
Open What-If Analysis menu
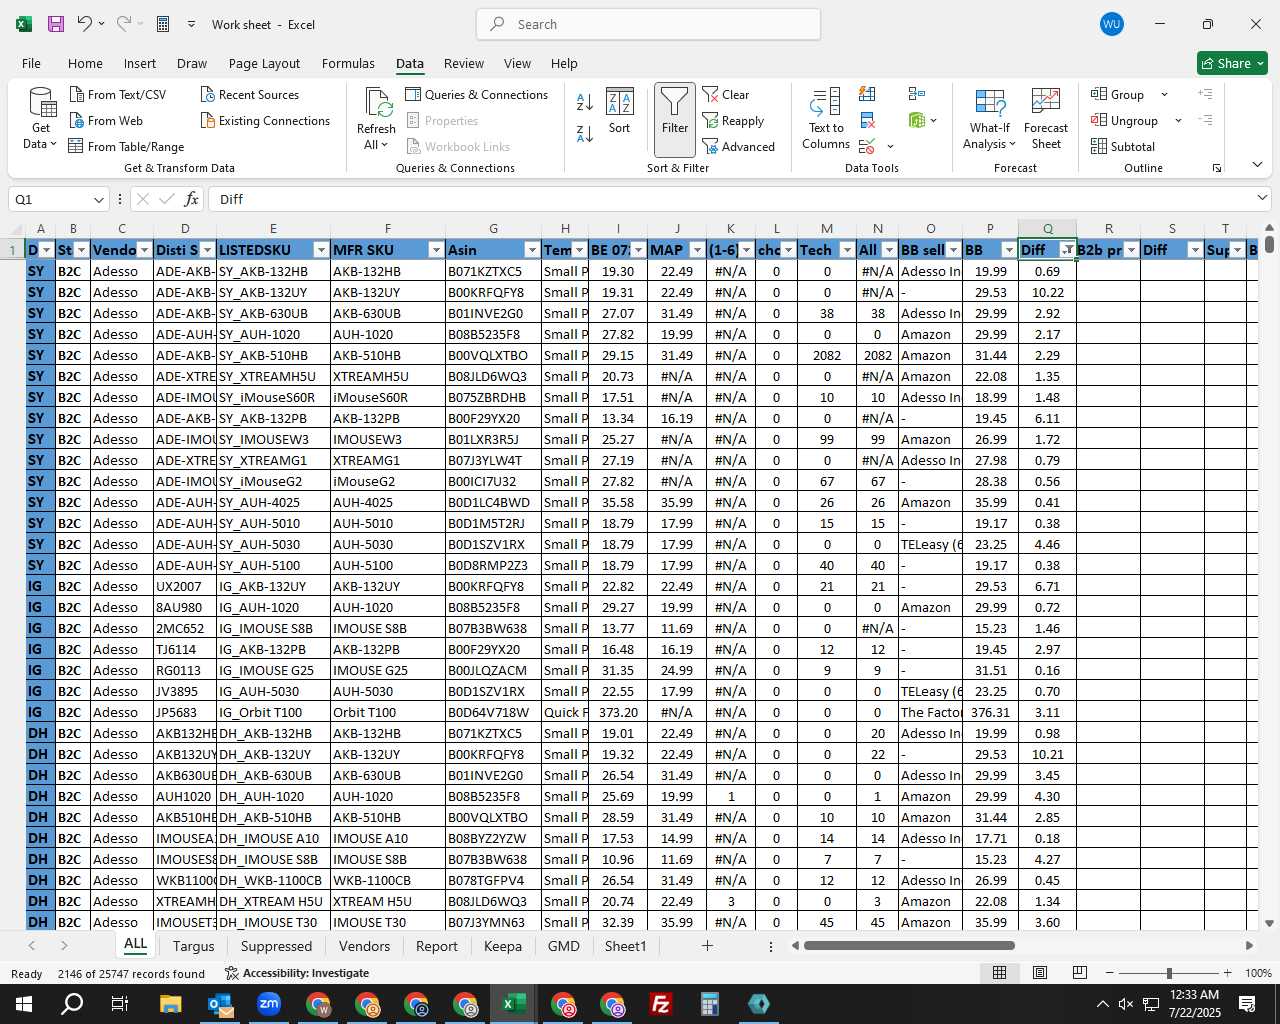990,118
